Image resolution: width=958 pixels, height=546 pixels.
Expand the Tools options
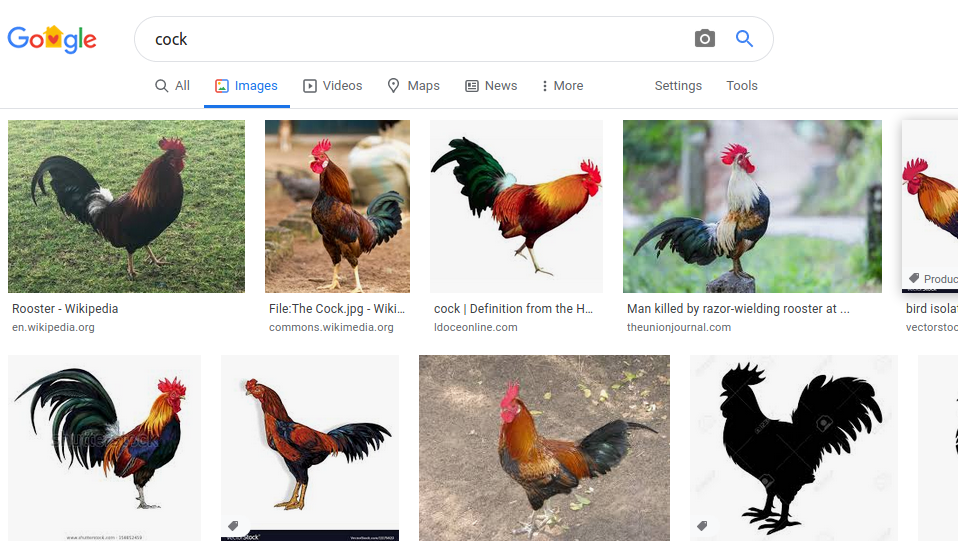pyautogui.click(x=741, y=86)
